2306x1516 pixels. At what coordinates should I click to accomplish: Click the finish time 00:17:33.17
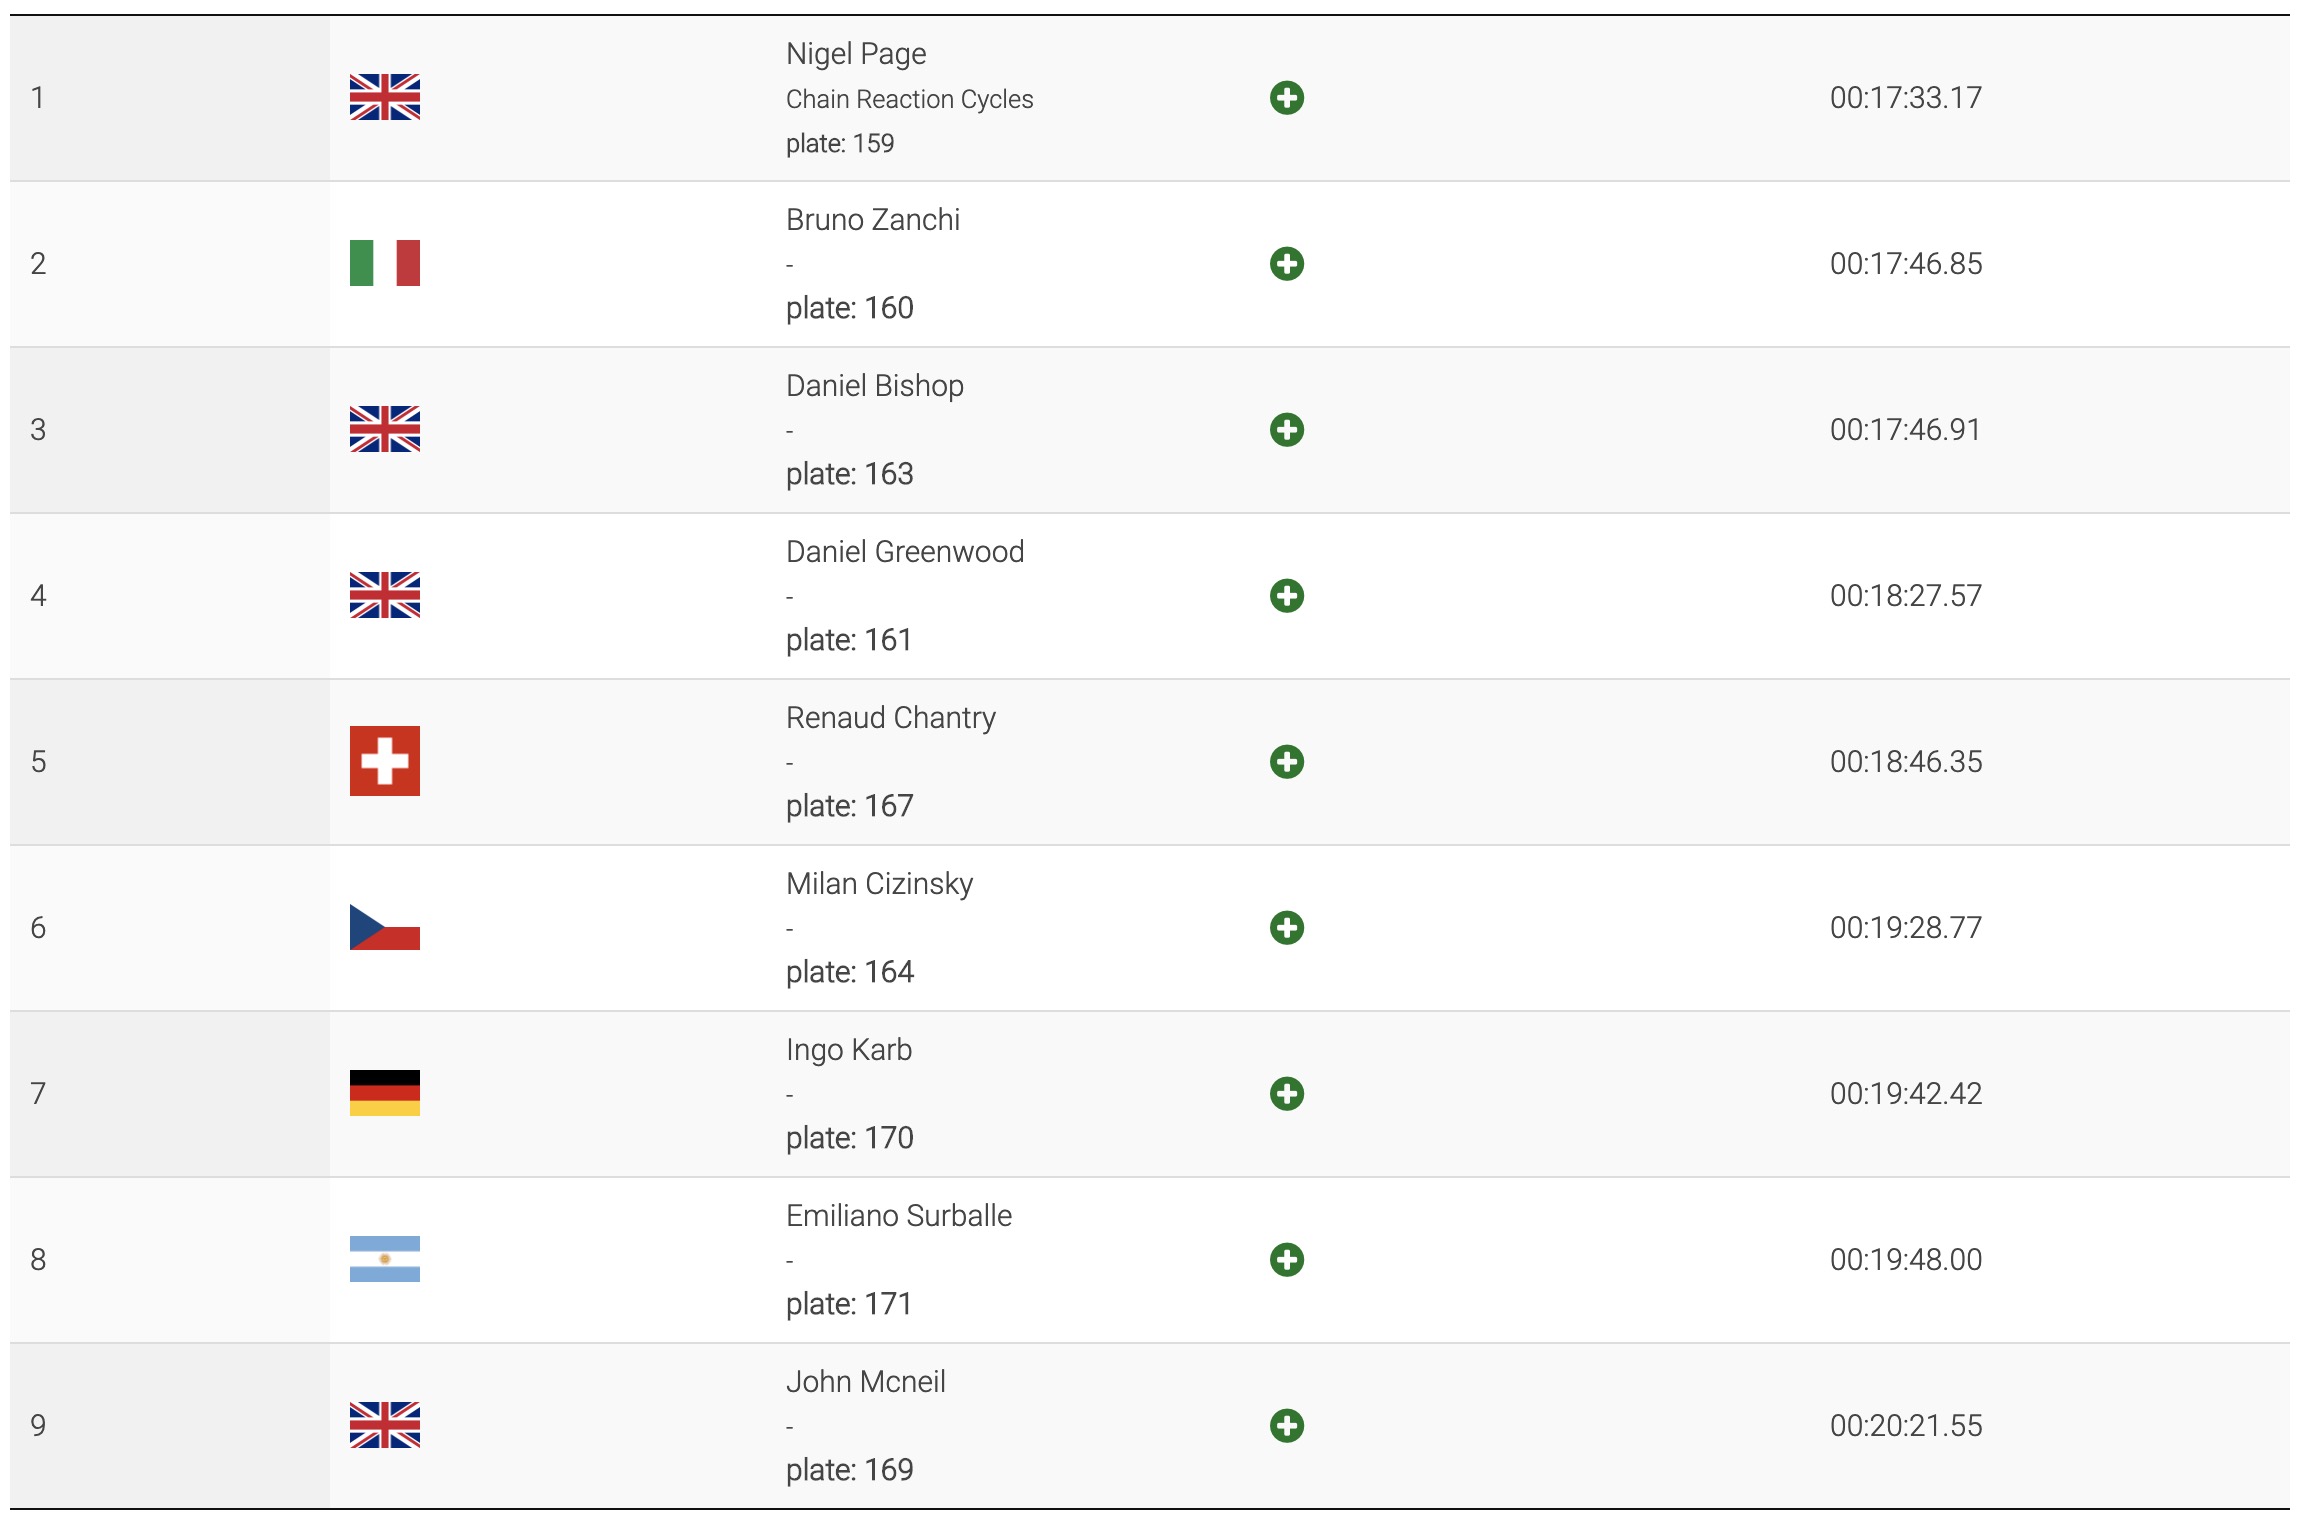(x=1905, y=98)
